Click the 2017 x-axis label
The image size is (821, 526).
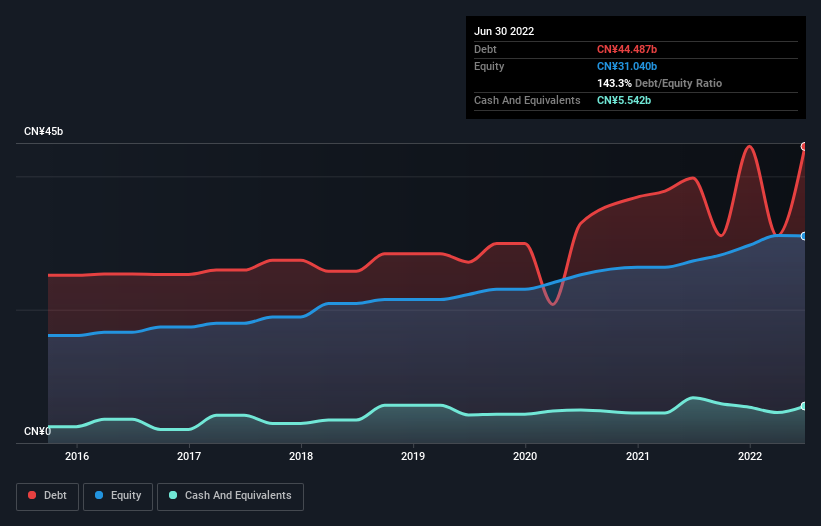(189, 456)
